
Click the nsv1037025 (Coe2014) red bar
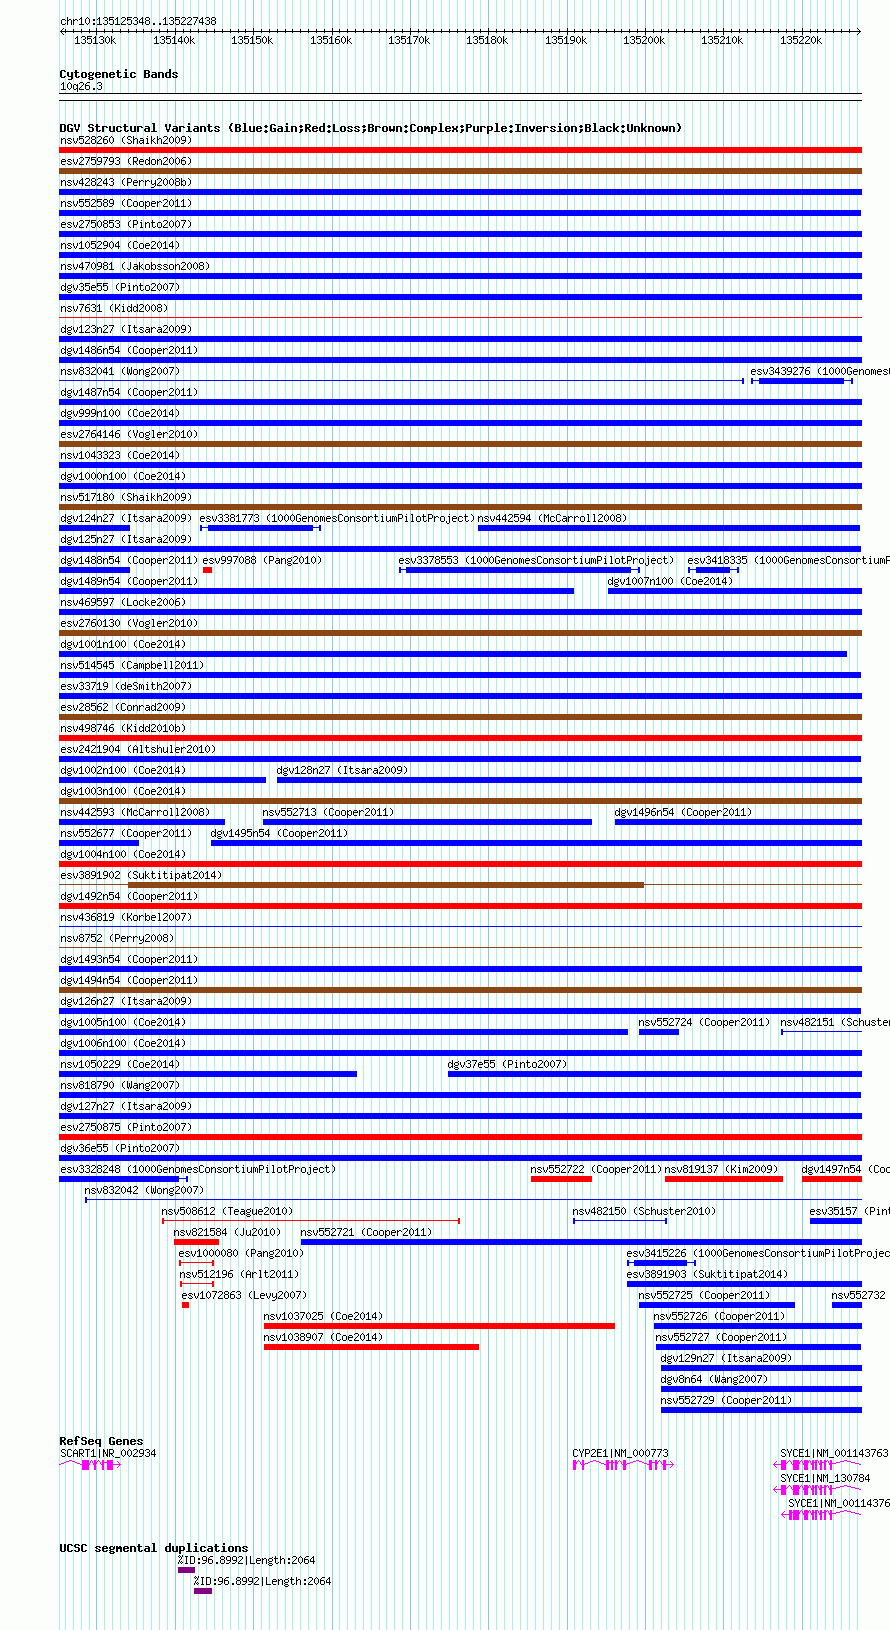coord(439,1326)
